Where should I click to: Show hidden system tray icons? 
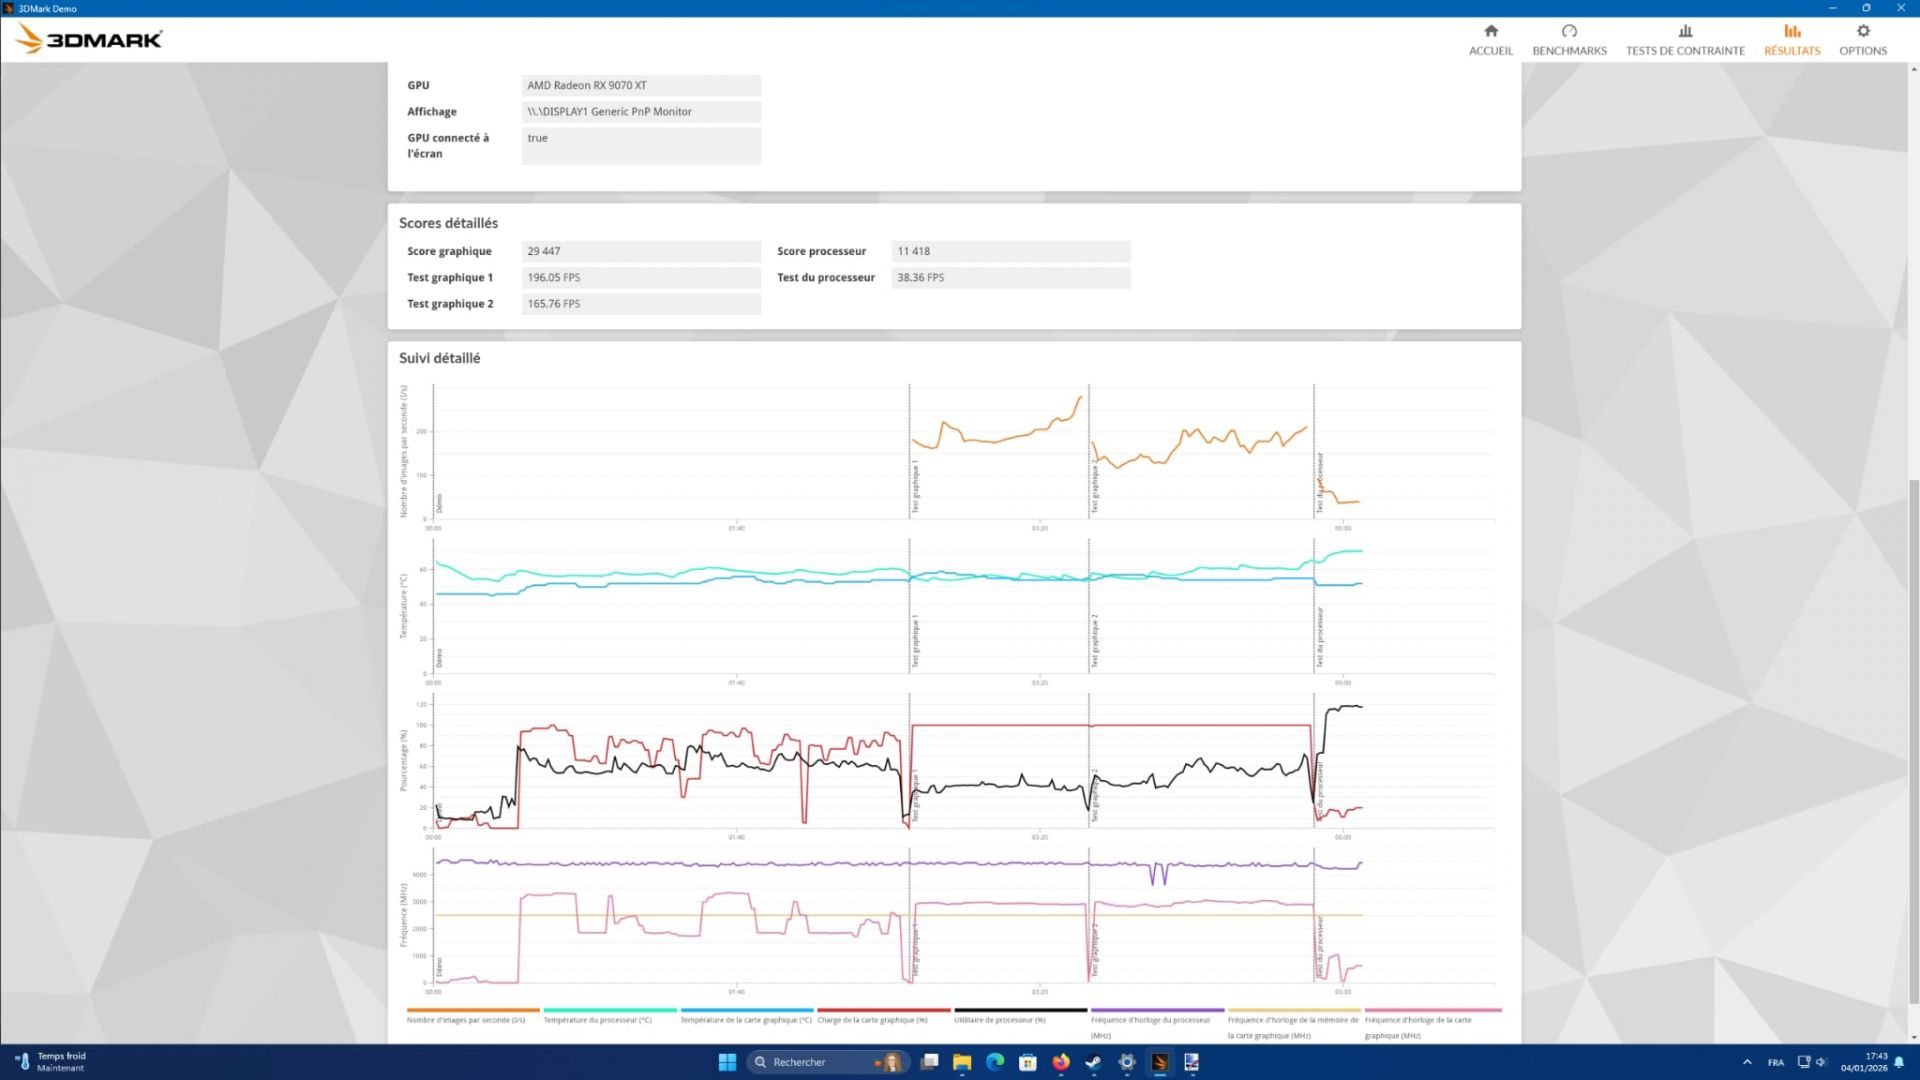click(1747, 1062)
